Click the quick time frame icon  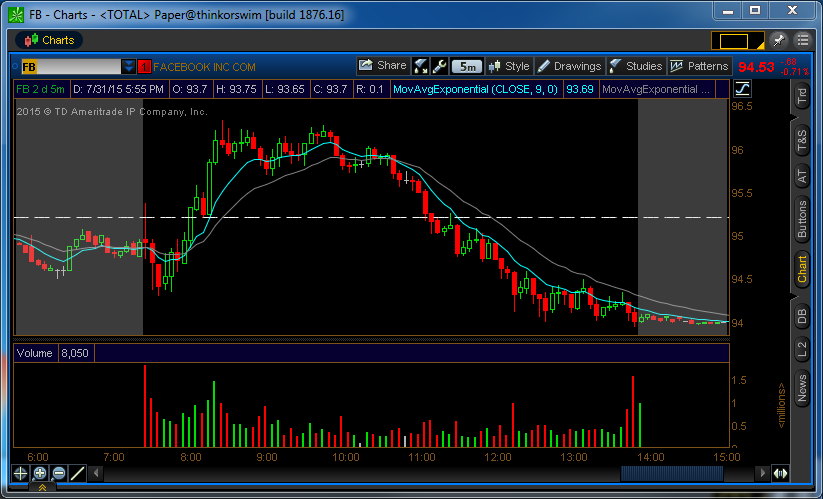[420, 66]
